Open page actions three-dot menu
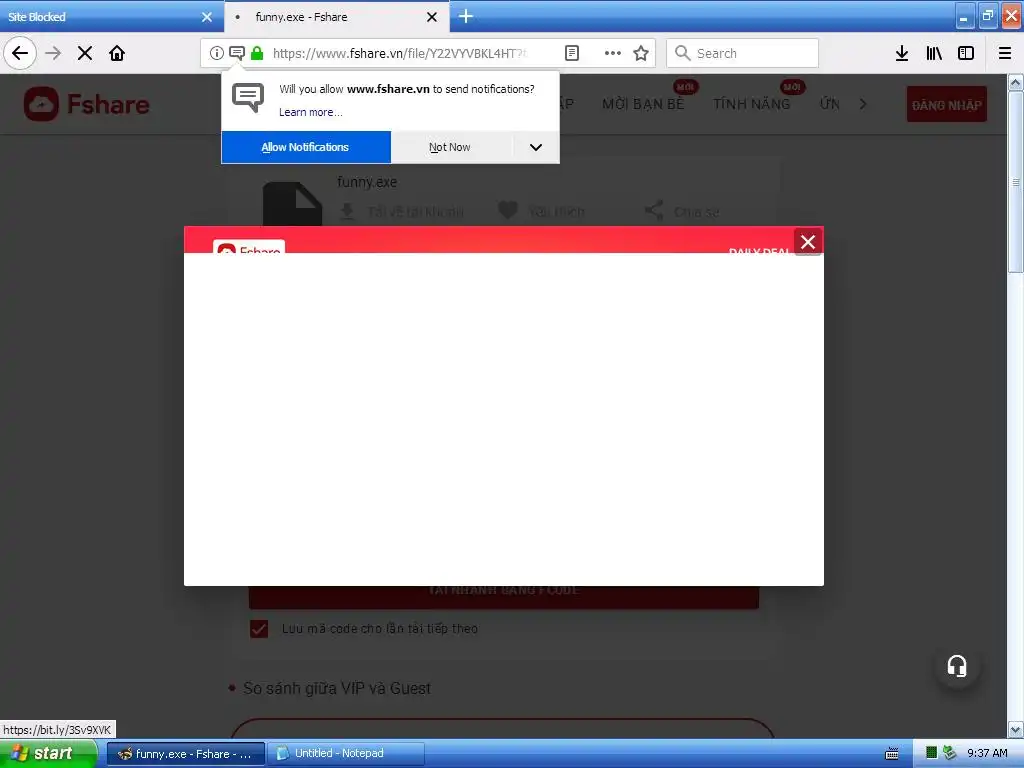 click(613, 53)
